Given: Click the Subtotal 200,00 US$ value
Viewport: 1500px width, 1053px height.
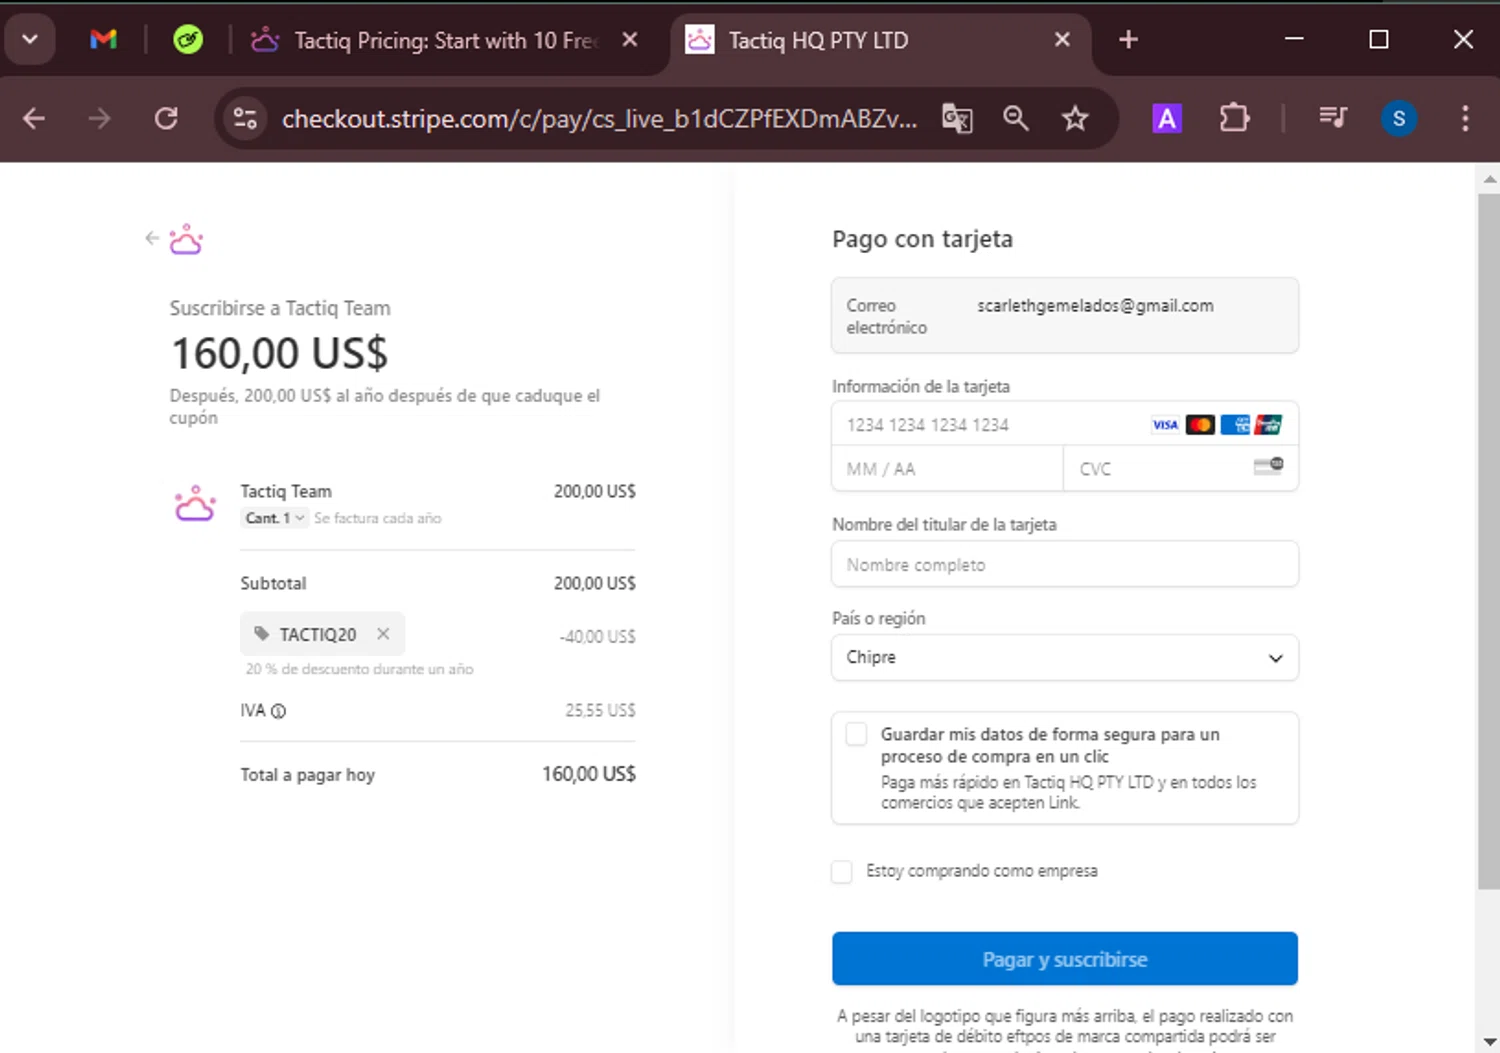Looking at the screenshot, I should pos(595,583).
